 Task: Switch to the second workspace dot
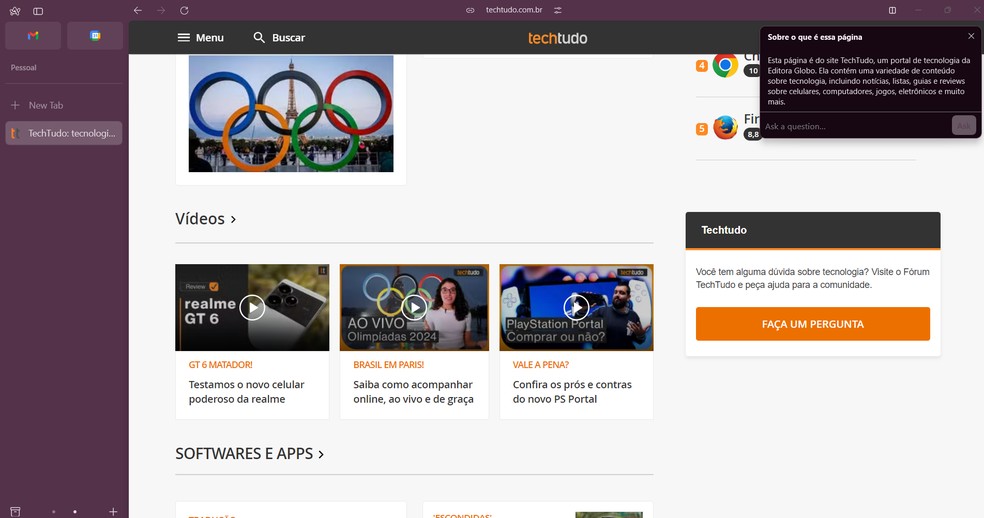pos(75,512)
